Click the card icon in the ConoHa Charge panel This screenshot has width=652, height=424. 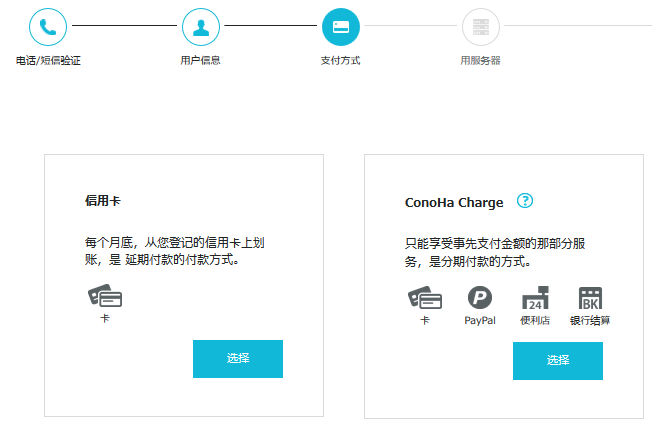click(x=425, y=297)
